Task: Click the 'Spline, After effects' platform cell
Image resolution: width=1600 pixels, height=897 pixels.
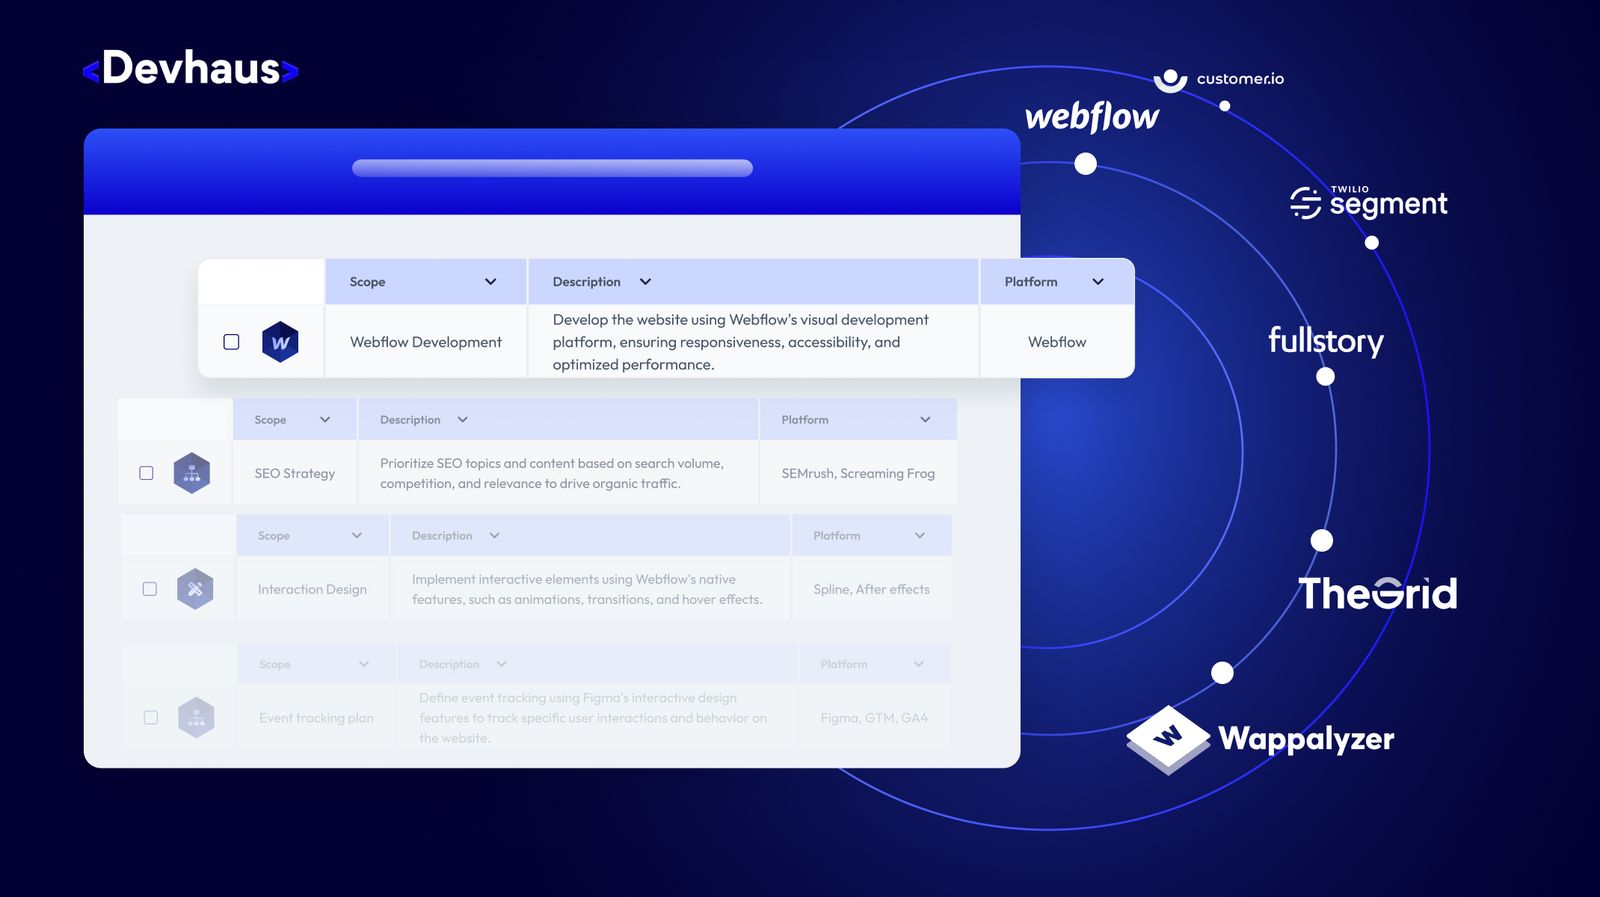Action: [x=871, y=589]
